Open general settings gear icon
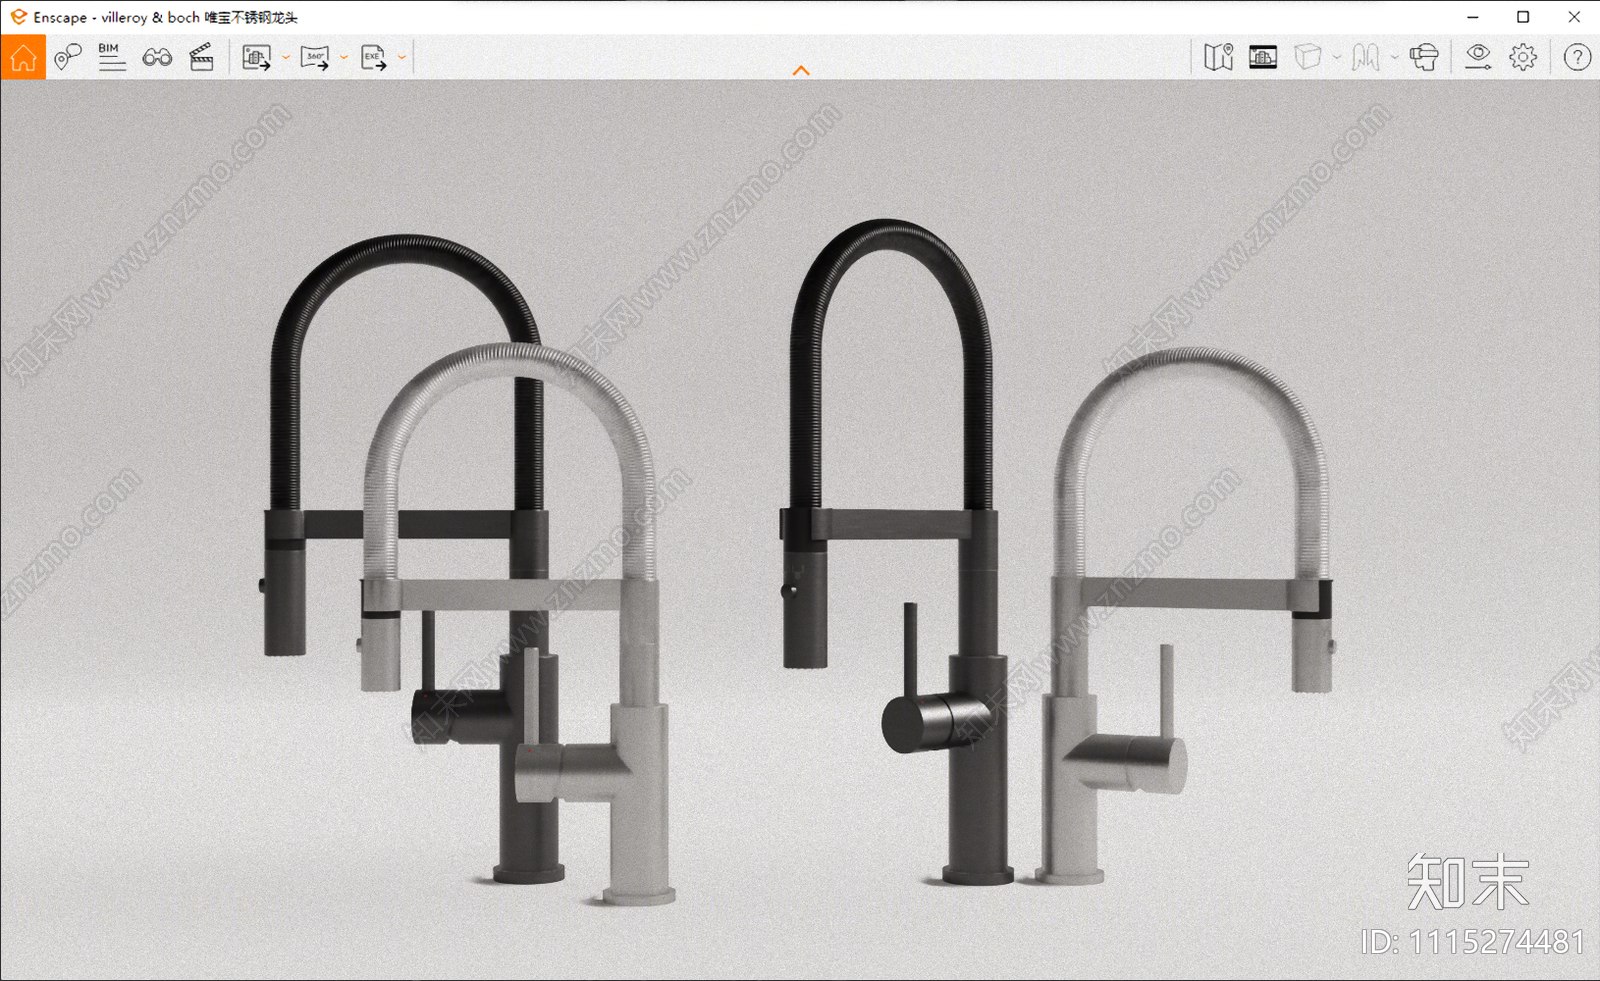This screenshot has width=1600, height=981. point(1523,57)
